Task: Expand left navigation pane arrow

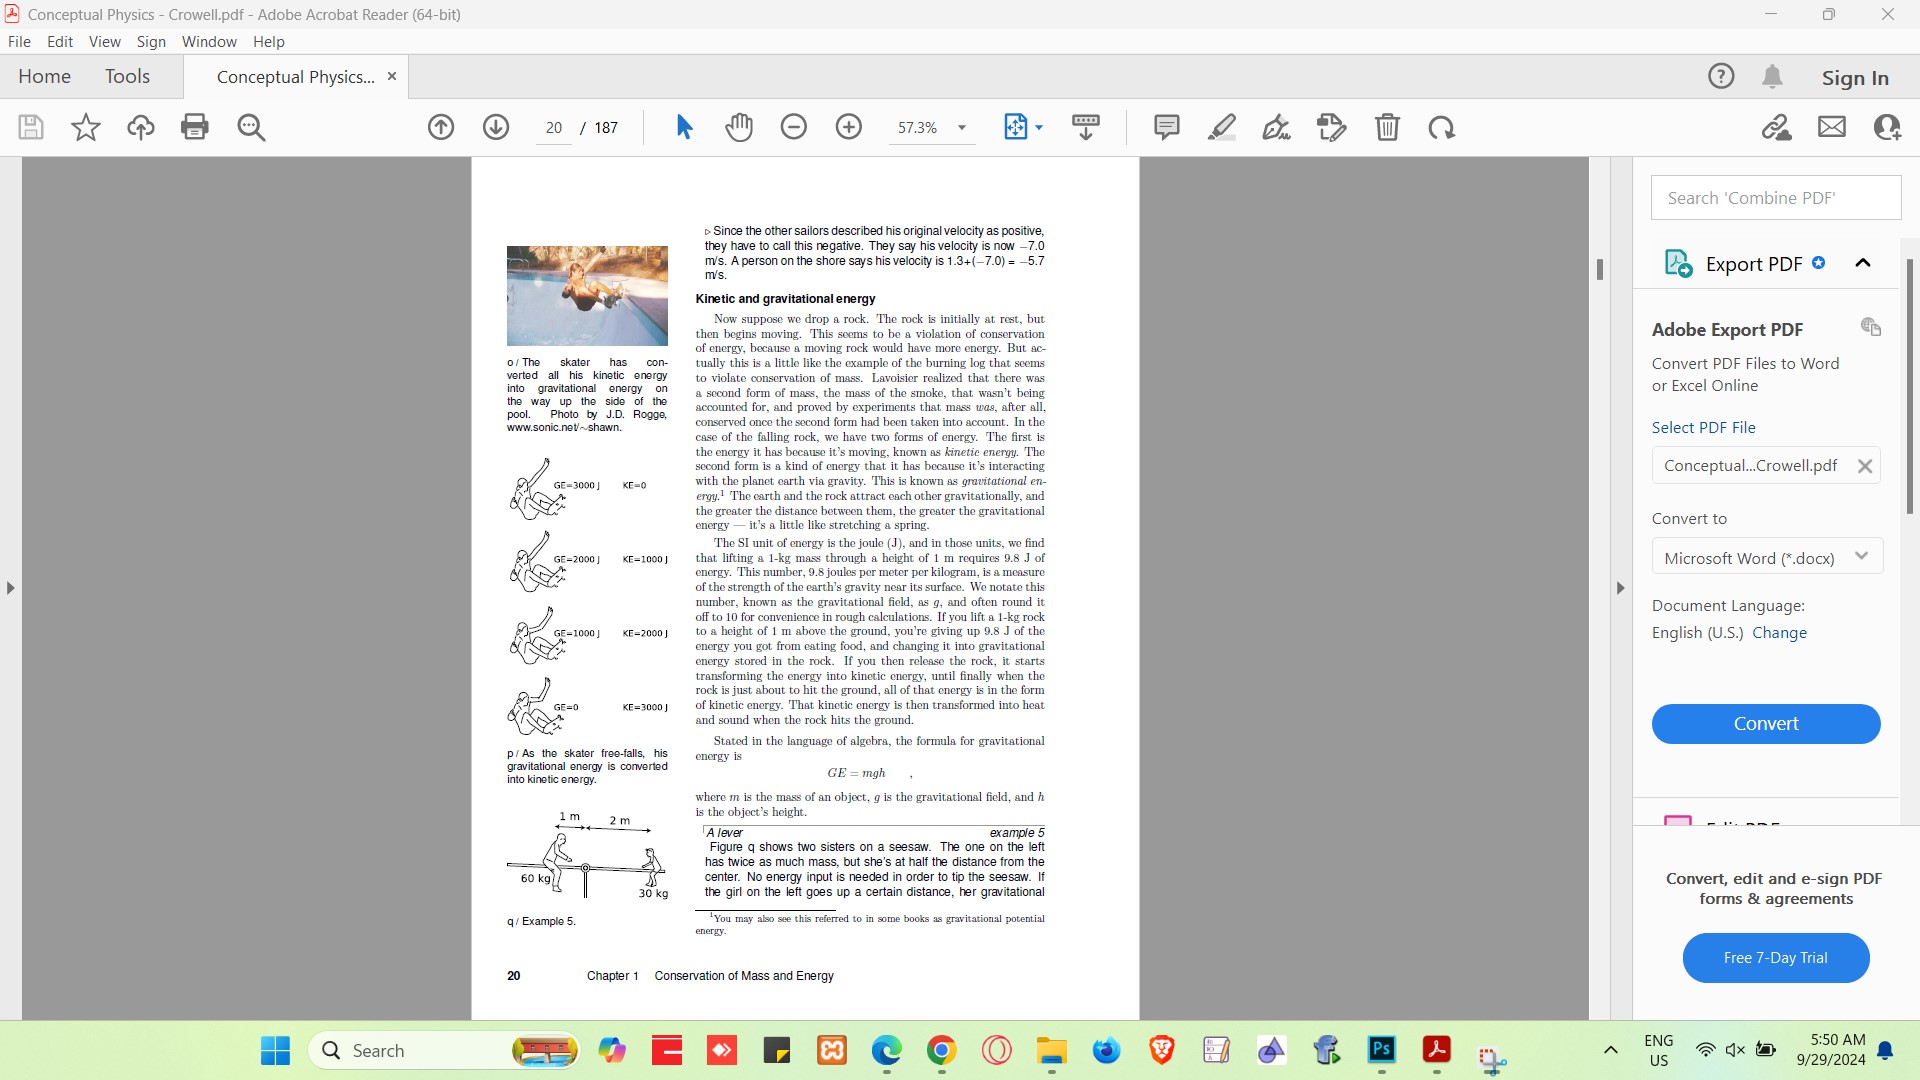Action: (11, 588)
